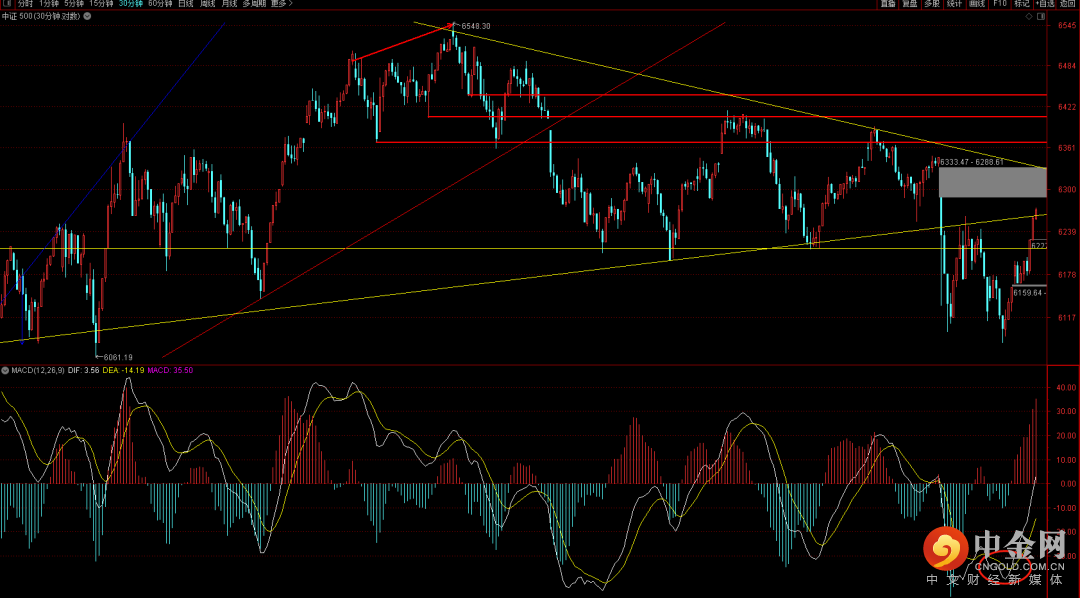Select the 5分钟 period tab

[x=74, y=3]
